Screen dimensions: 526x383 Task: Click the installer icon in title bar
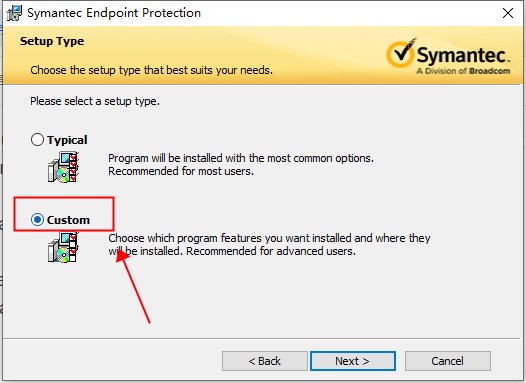pos(14,13)
